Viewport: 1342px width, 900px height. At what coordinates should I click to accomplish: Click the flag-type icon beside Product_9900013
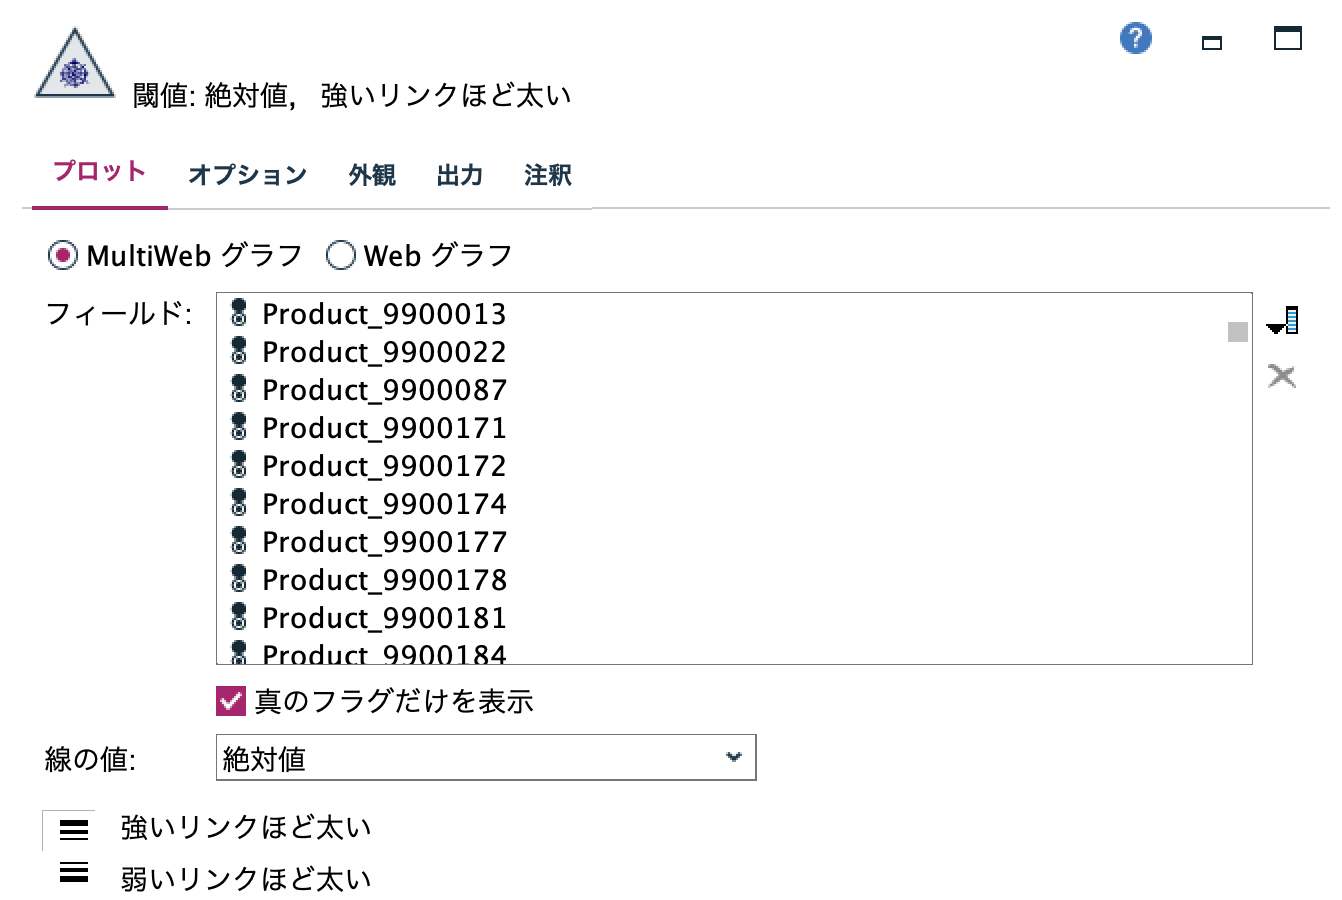[x=240, y=314]
